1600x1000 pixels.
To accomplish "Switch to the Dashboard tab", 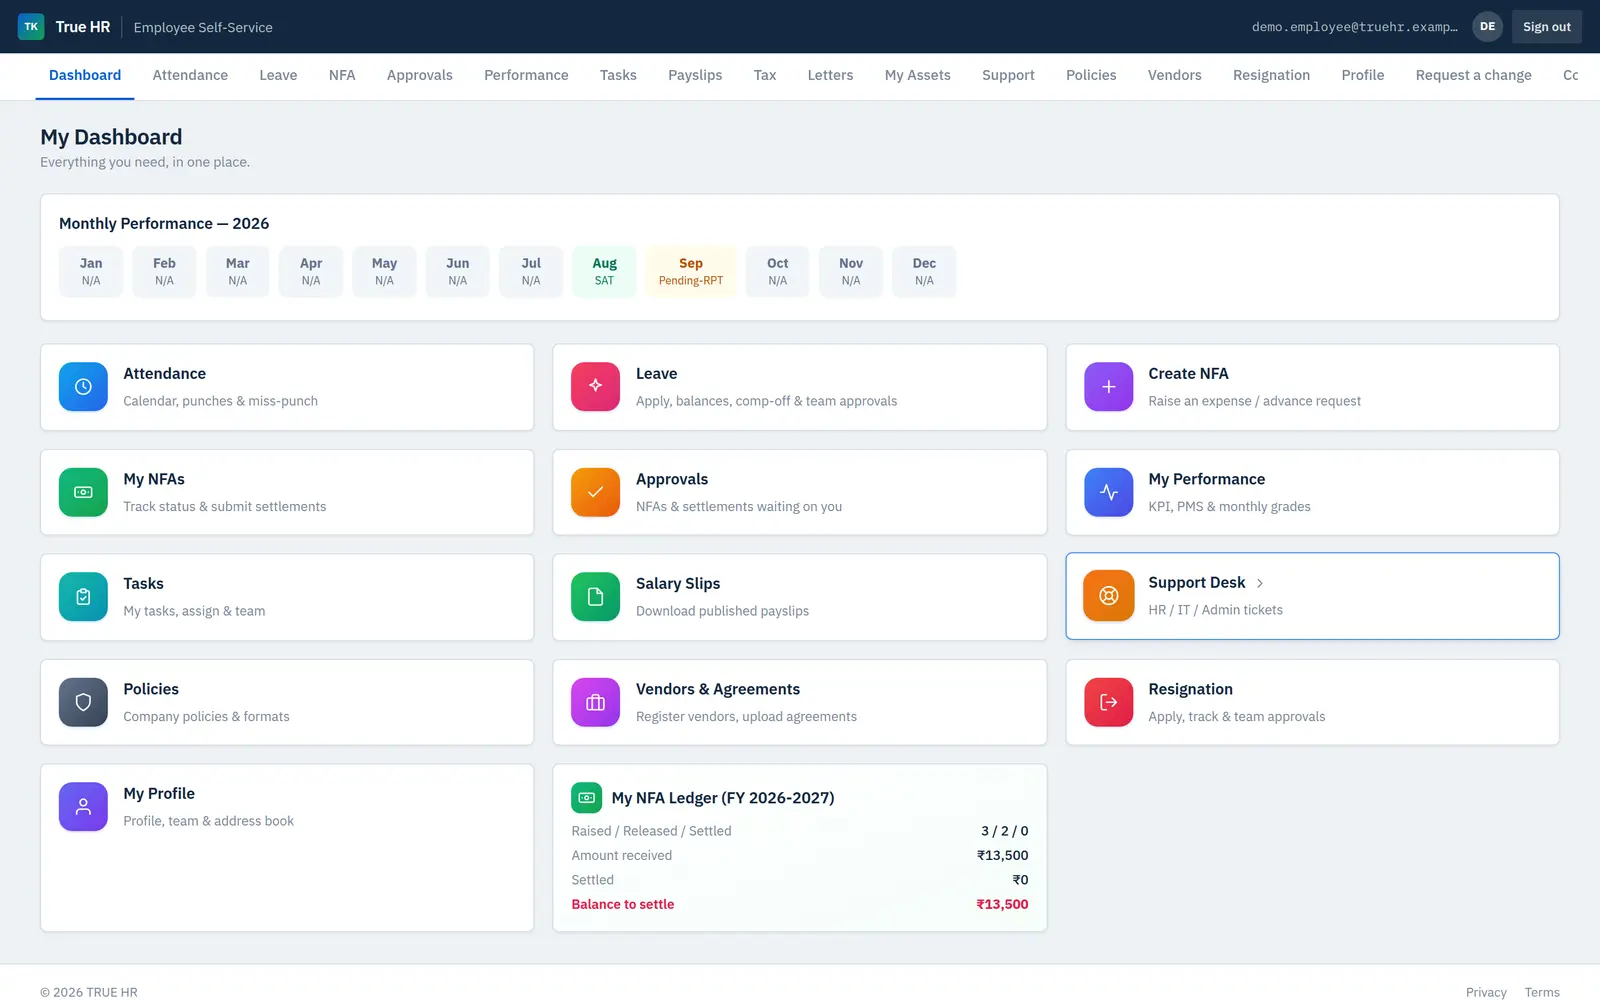I will [85, 76].
